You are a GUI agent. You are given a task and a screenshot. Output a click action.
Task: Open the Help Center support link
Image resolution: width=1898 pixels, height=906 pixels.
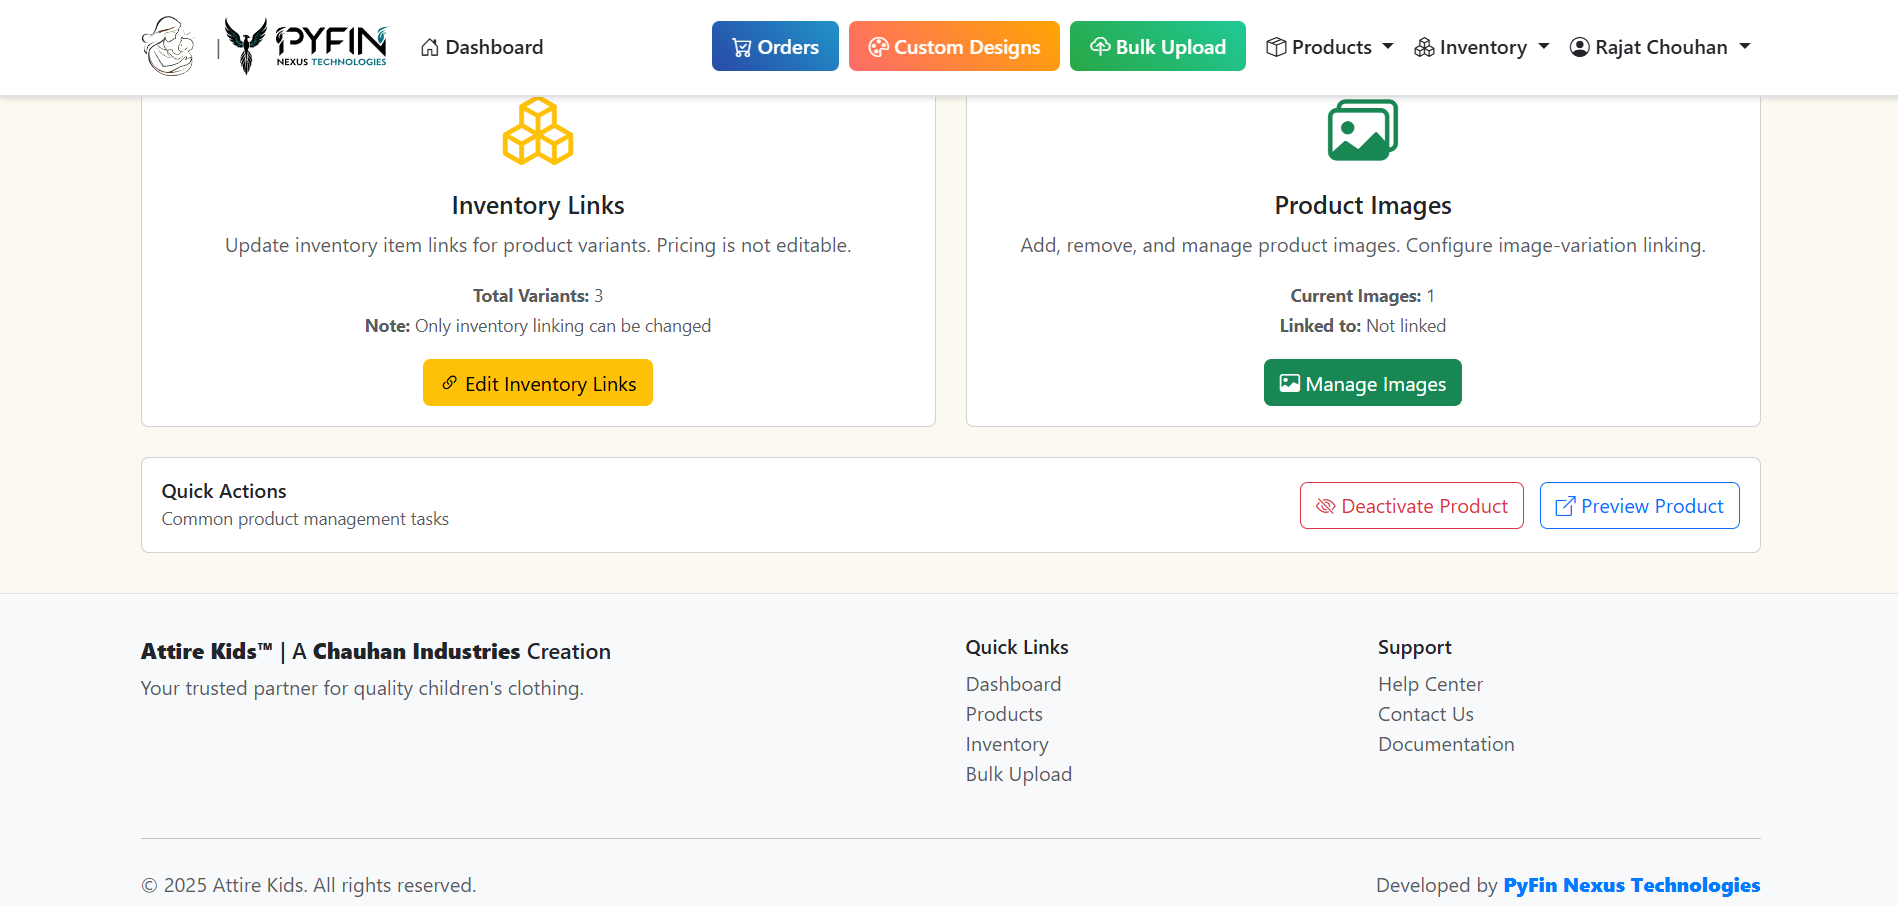[1430, 684]
